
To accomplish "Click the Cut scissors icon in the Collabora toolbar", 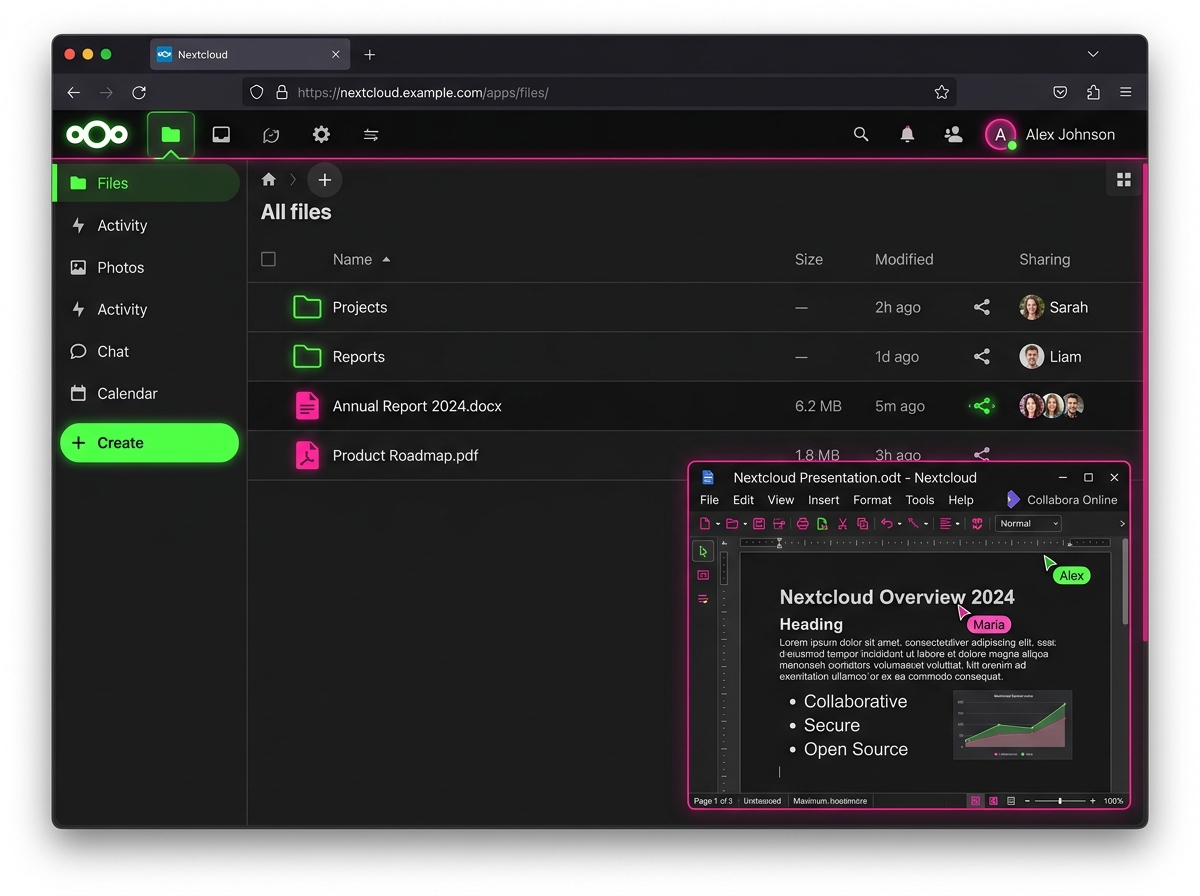I will [x=842, y=524].
